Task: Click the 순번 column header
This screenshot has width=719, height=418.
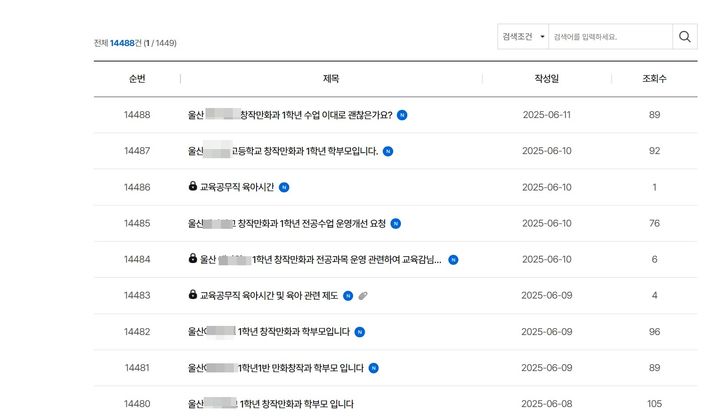Action: coord(137,79)
